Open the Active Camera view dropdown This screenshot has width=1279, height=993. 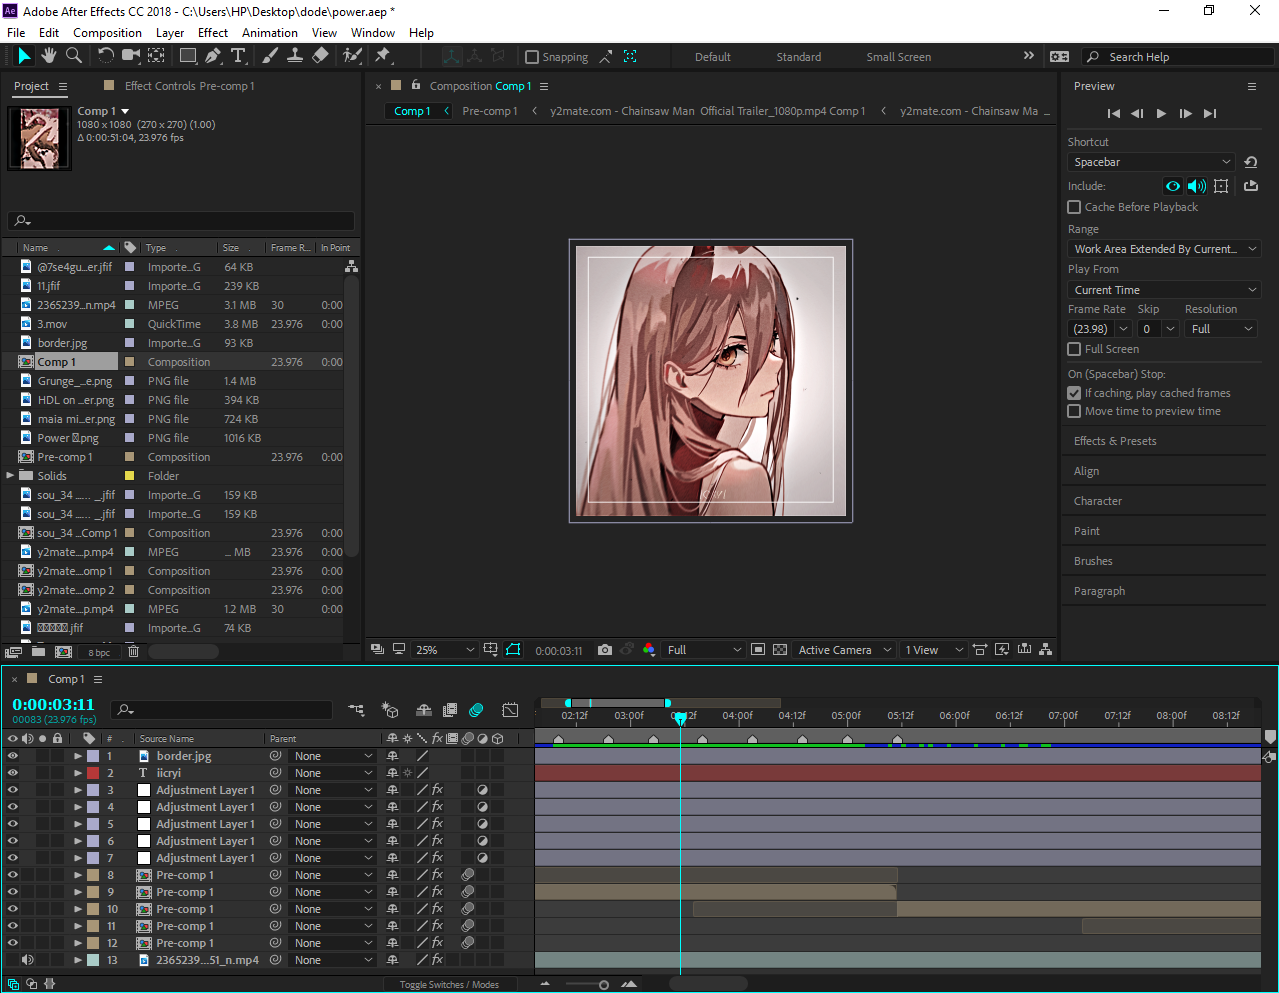(844, 650)
